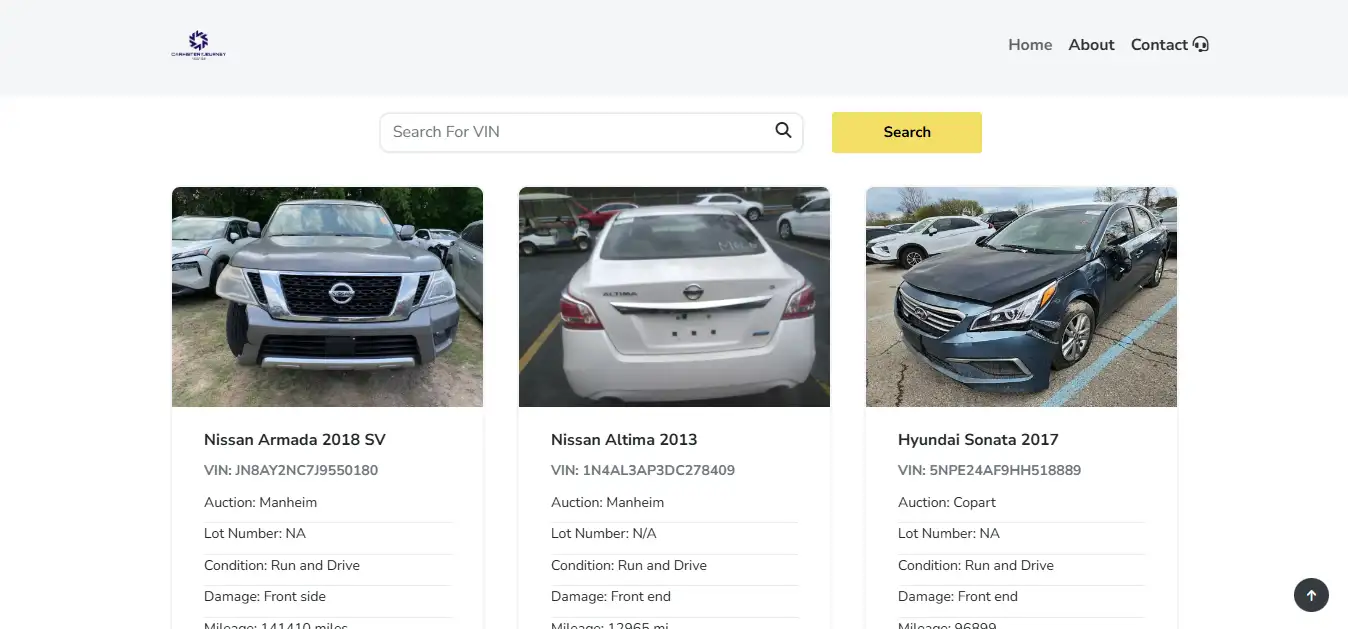Open the blue Hyundai Sonata photo
Screen dimensions: 1348x629
click(x=1021, y=297)
